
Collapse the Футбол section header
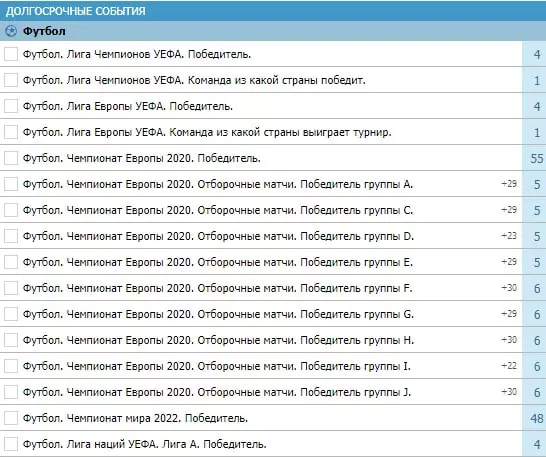tap(273, 31)
